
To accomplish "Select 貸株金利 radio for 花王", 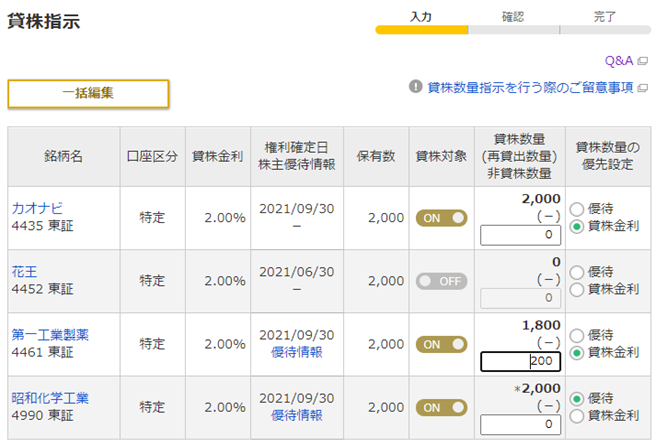I will click(576, 290).
